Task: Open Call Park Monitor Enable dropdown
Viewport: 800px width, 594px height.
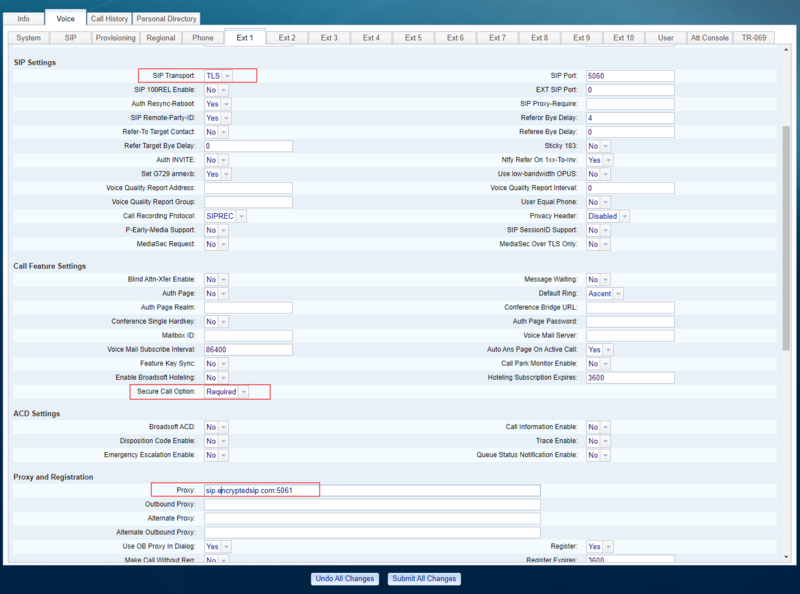Action: click(x=598, y=364)
